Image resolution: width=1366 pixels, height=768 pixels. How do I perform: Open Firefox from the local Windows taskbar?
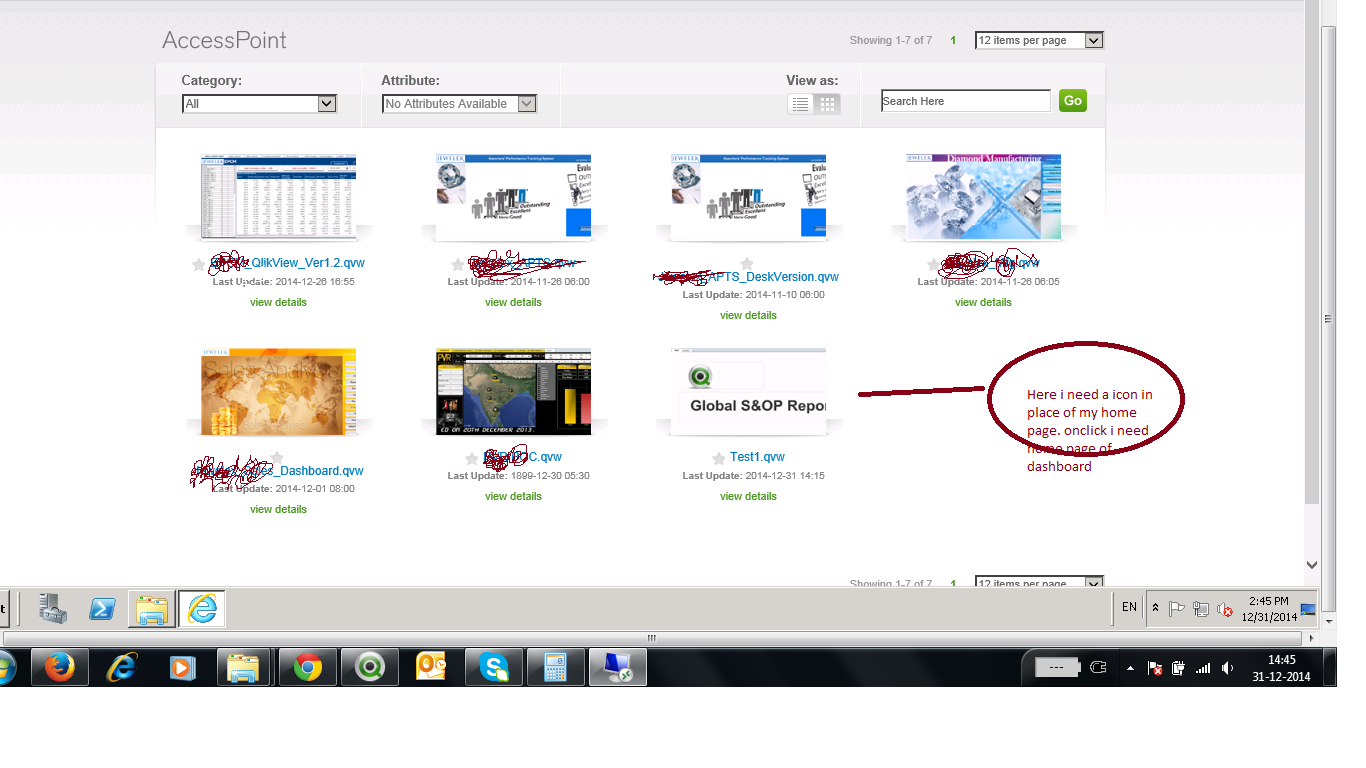[x=59, y=667]
